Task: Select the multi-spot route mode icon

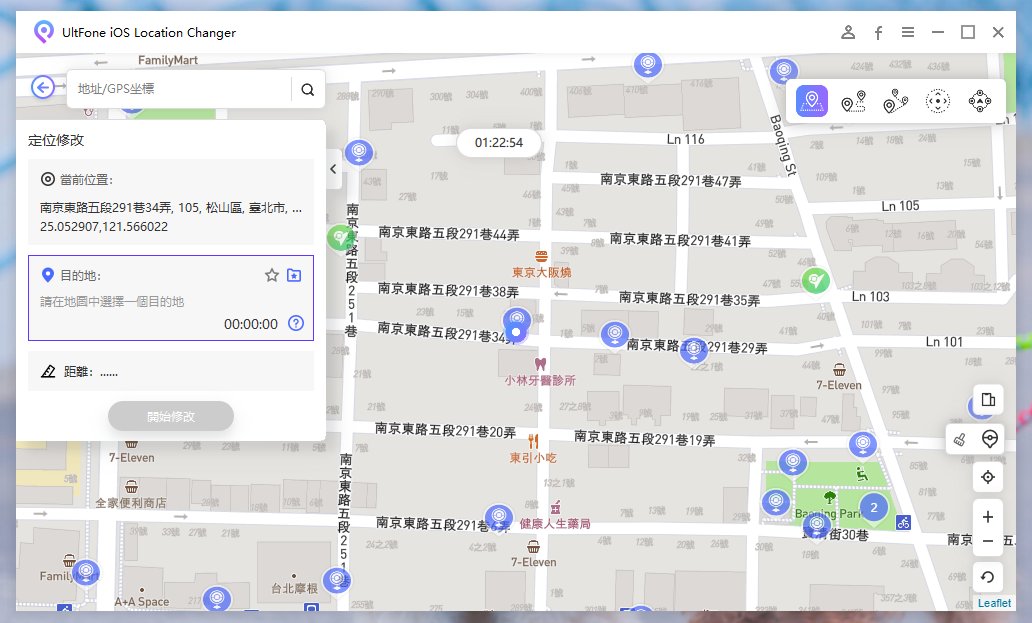Action: (x=896, y=101)
